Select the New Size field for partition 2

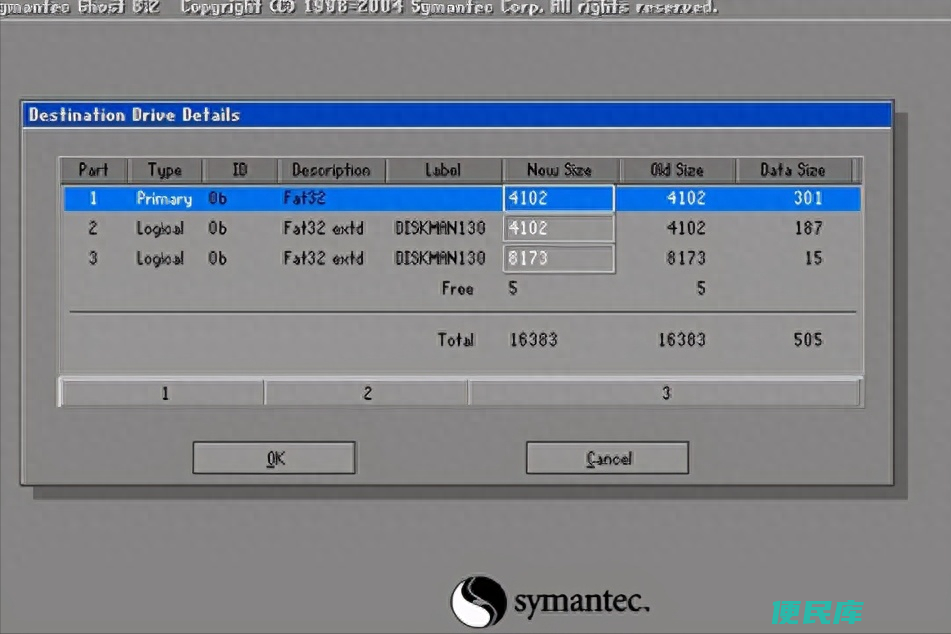tap(559, 228)
